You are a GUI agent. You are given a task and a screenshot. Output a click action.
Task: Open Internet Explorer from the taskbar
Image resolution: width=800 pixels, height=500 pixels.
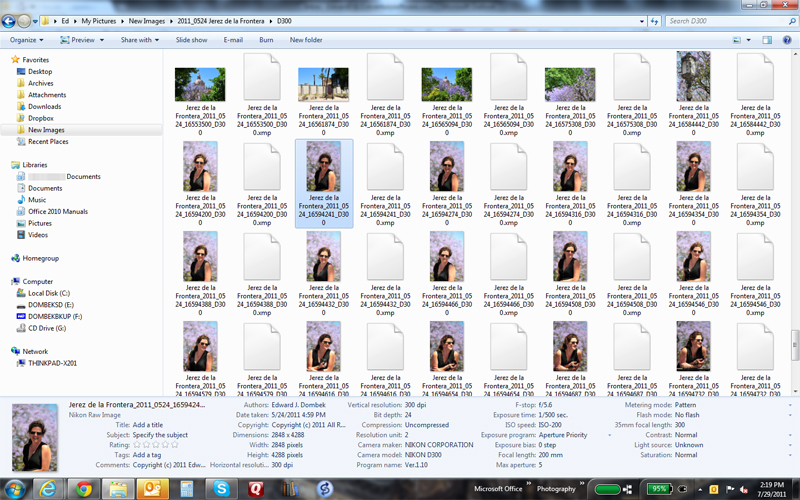(x=46, y=488)
